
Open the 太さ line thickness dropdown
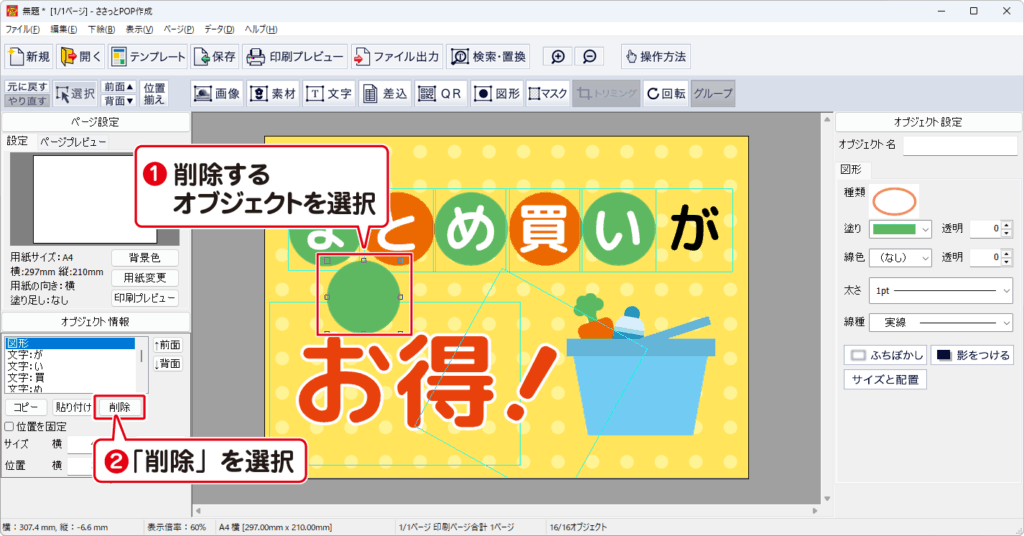(1004, 291)
